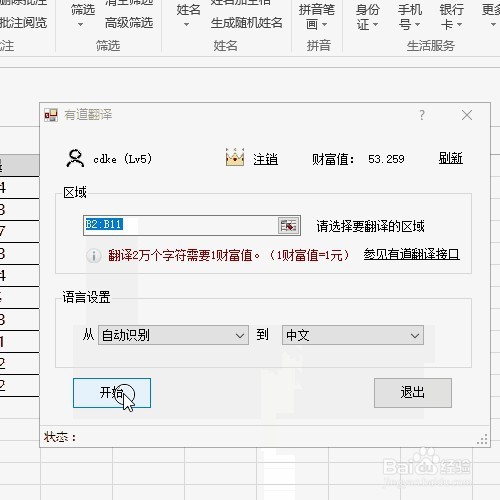Click the 状态 status bar label
Viewport: 500px width, 500px height.
point(60,437)
